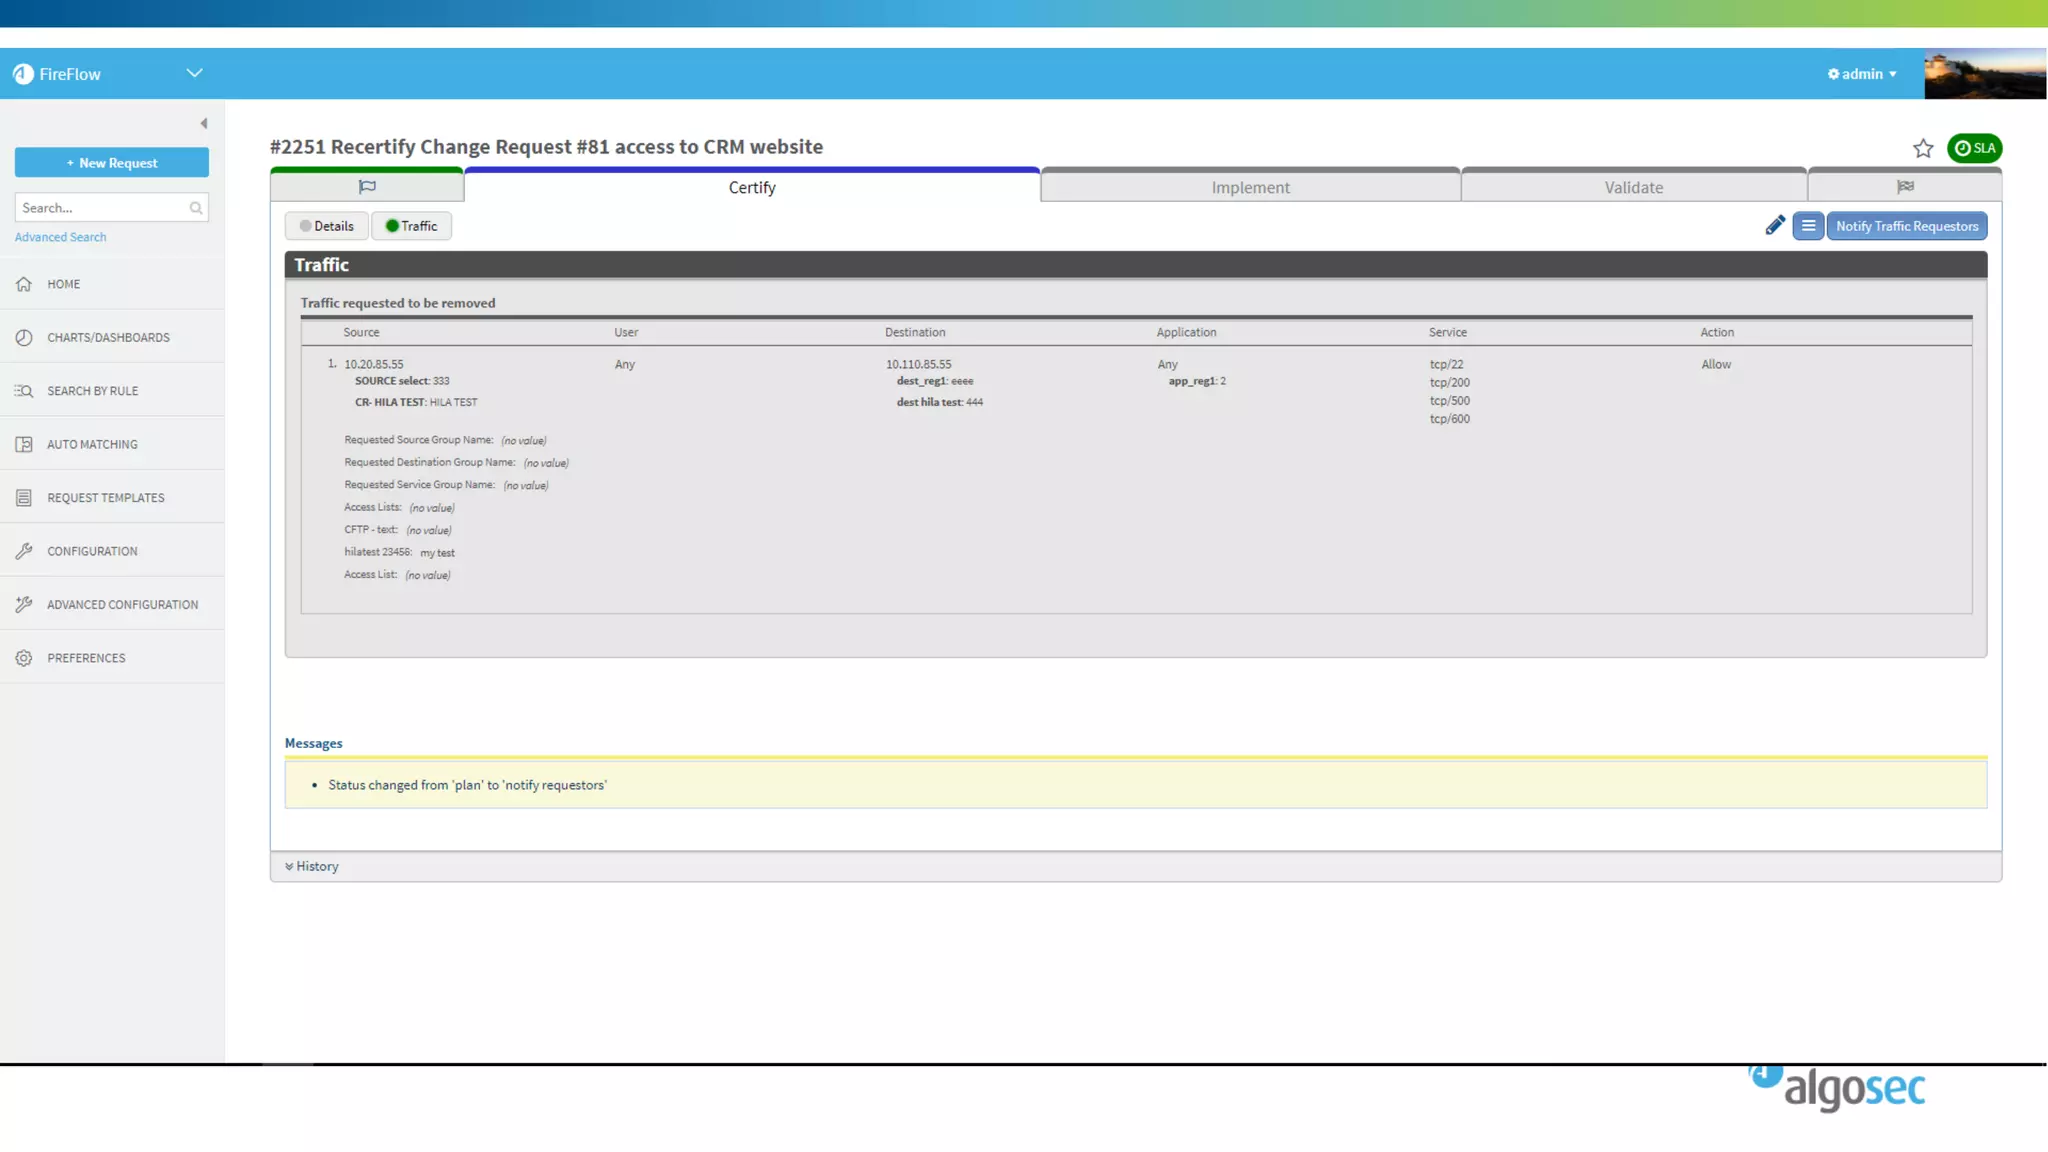This screenshot has width=2048, height=1152.
Task: Select the Details view toggle
Action: pos(327,226)
